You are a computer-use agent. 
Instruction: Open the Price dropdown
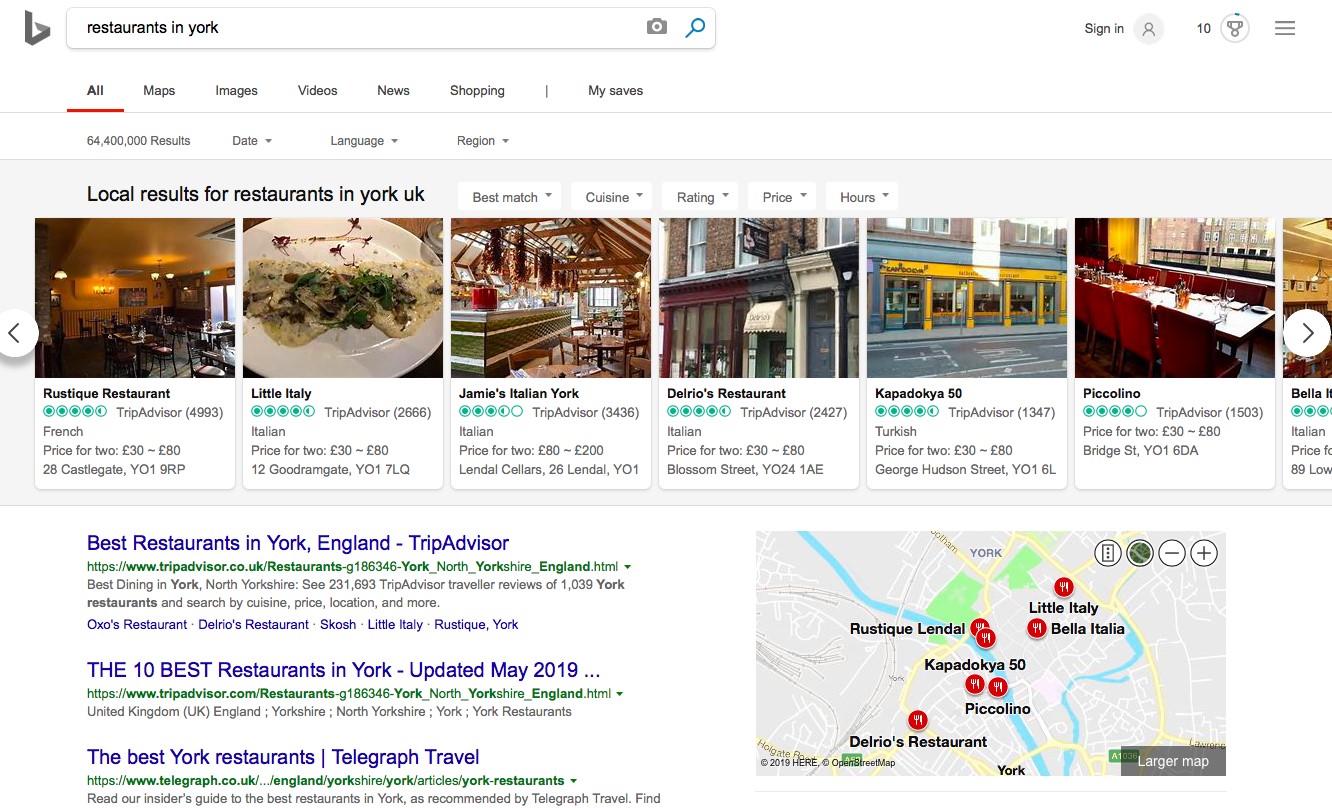[x=784, y=197]
